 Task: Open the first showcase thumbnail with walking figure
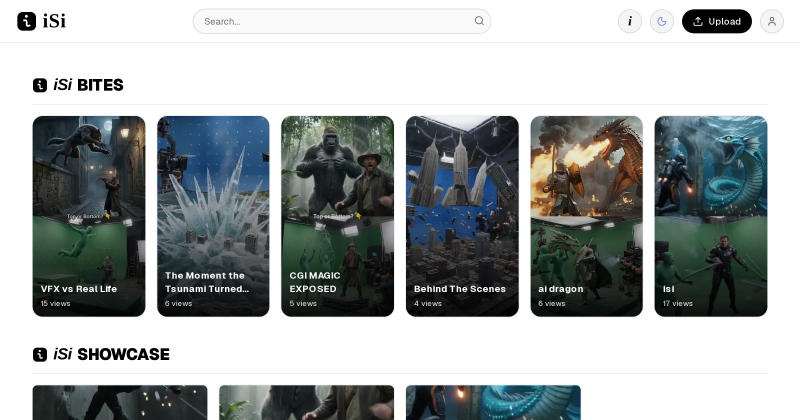[120, 403]
